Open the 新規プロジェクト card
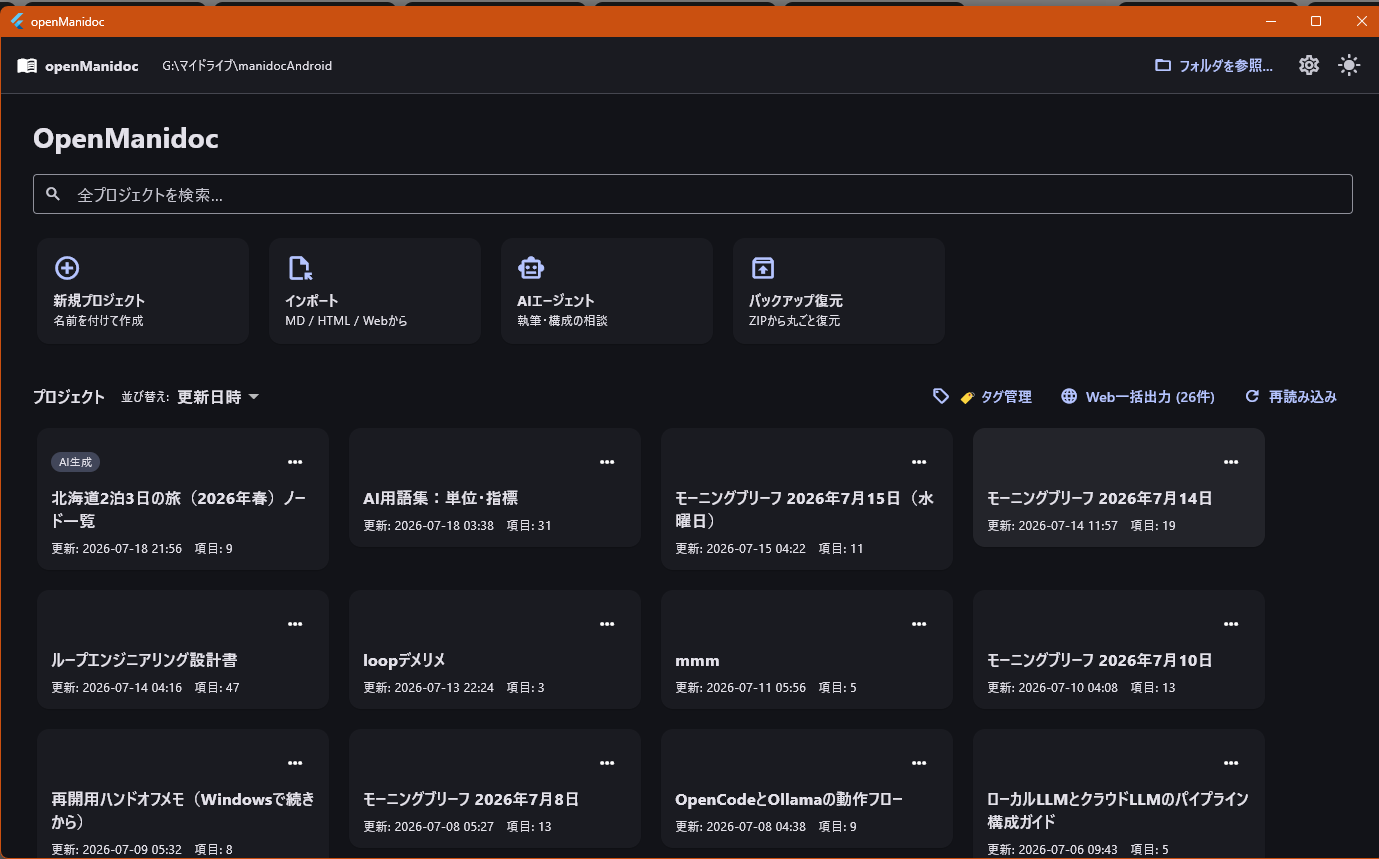The height and width of the screenshot is (859, 1379). pyautogui.click(x=143, y=291)
